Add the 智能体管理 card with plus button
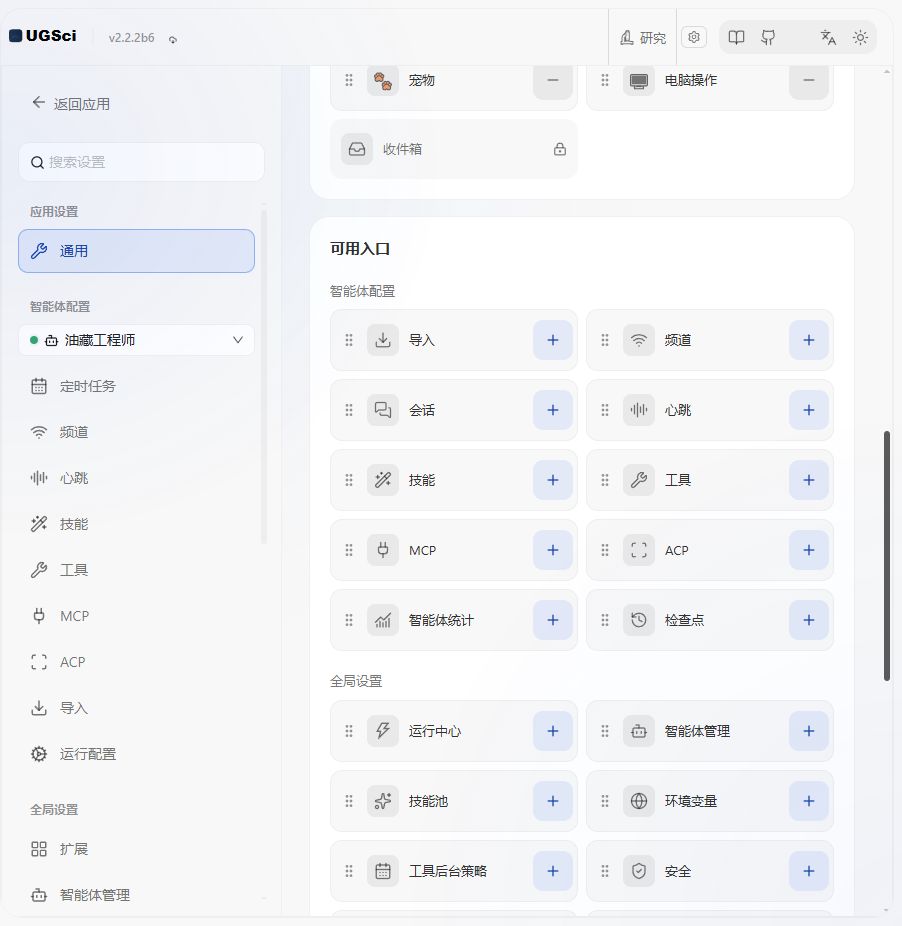Image resolution: width=902 pixels, height=926 pixels. tap(809, 731)
